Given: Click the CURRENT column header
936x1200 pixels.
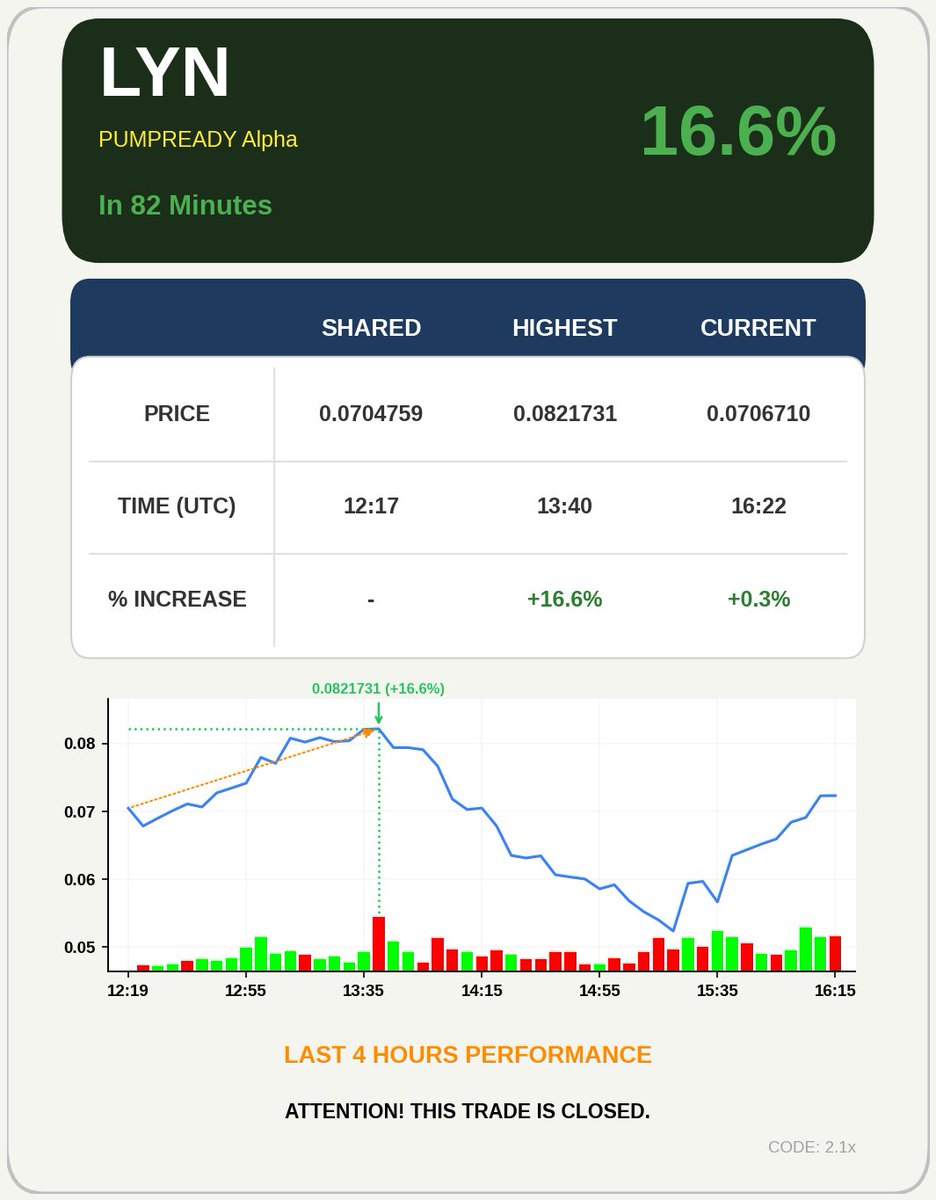Looking at the screenshot, I should [758, 328].
